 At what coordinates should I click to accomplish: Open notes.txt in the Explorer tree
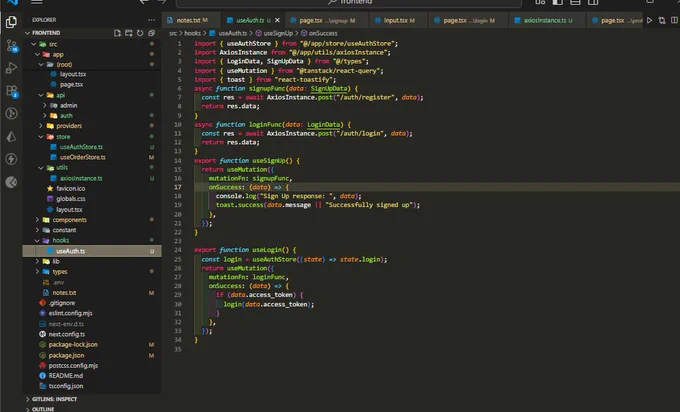64,293
